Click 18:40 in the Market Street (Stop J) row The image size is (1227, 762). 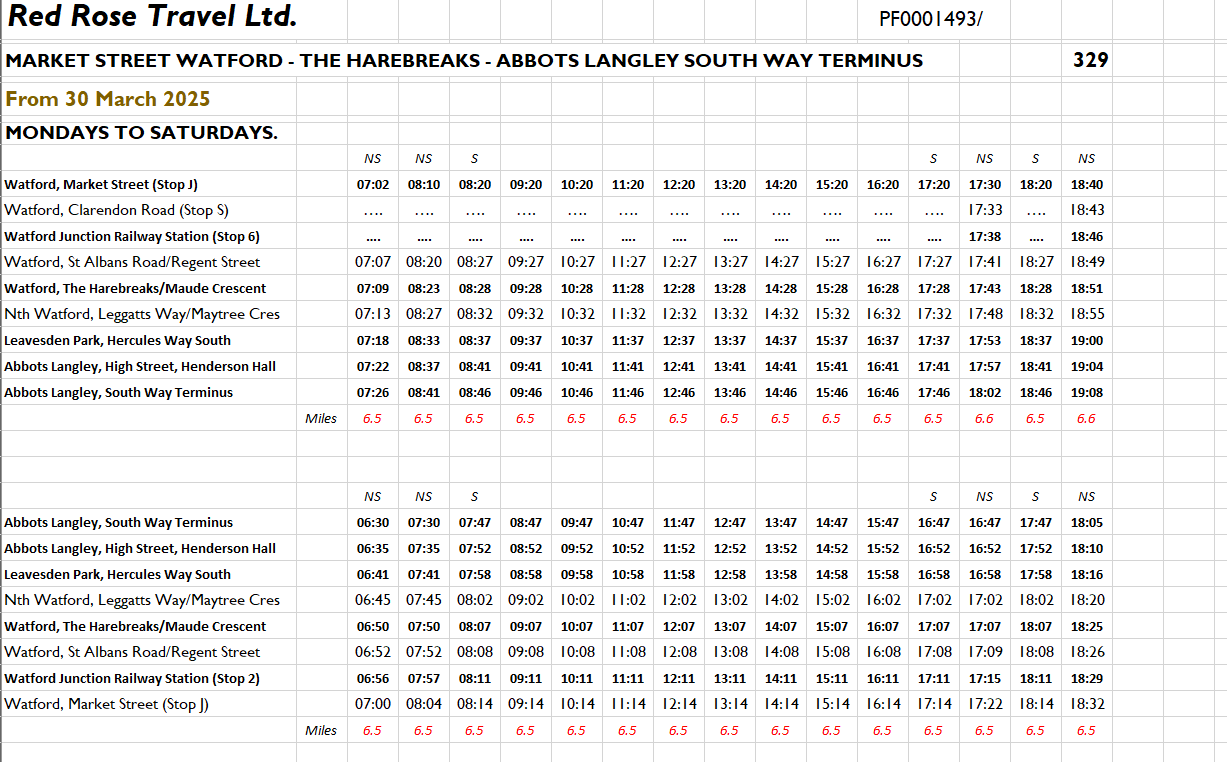pos(1086,185)
